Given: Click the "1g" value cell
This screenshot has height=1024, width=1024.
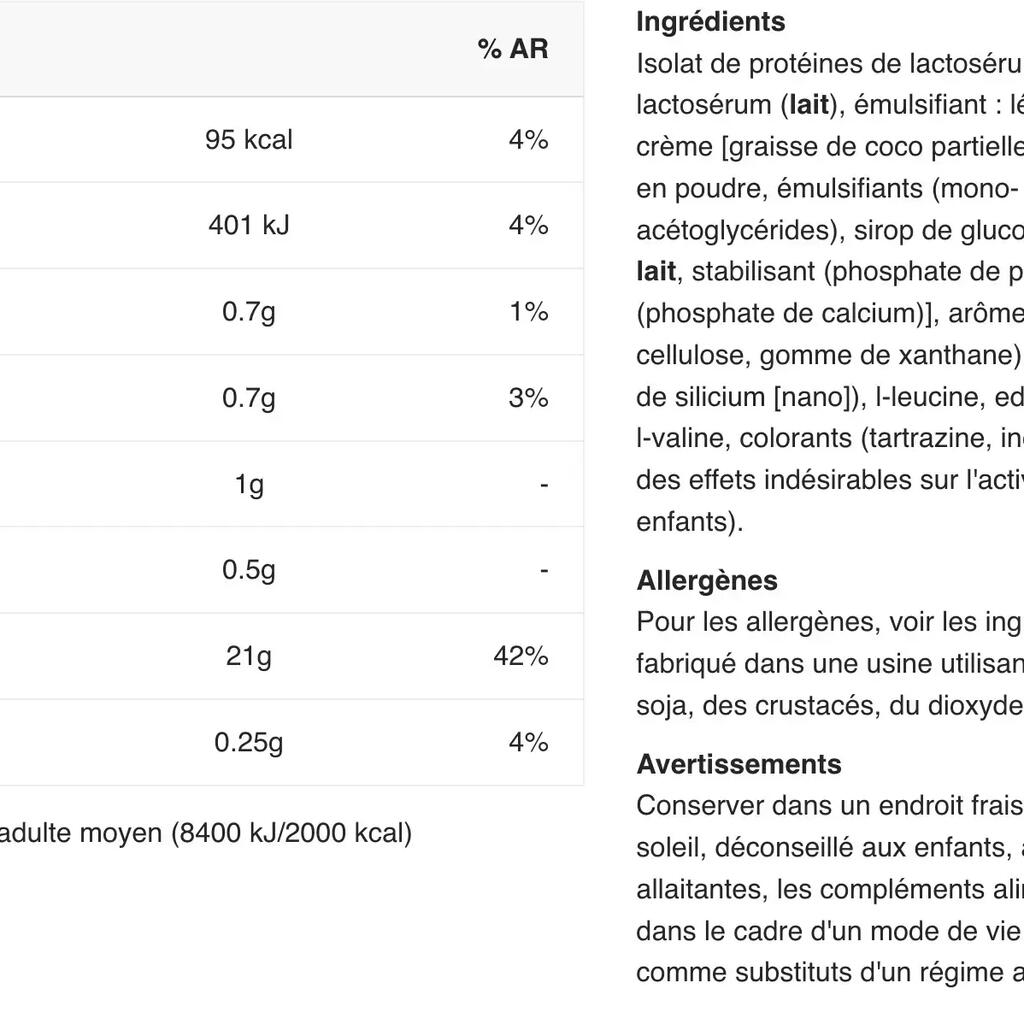Looking at the screenshot, I should tap(249, 485).
